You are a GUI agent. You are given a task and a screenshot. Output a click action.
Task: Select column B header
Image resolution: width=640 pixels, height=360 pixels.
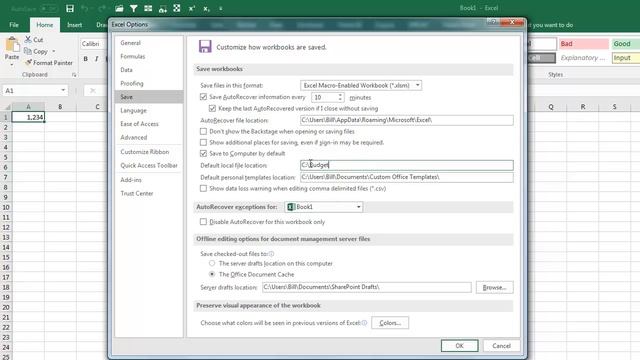pyautogui.click(x=60, y=107)
